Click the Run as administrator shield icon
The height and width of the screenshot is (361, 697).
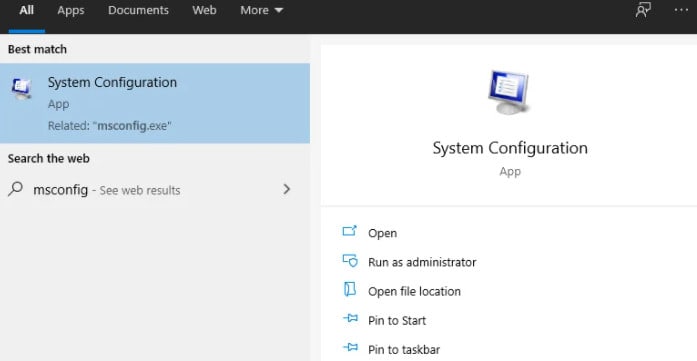tap(350, 261)
